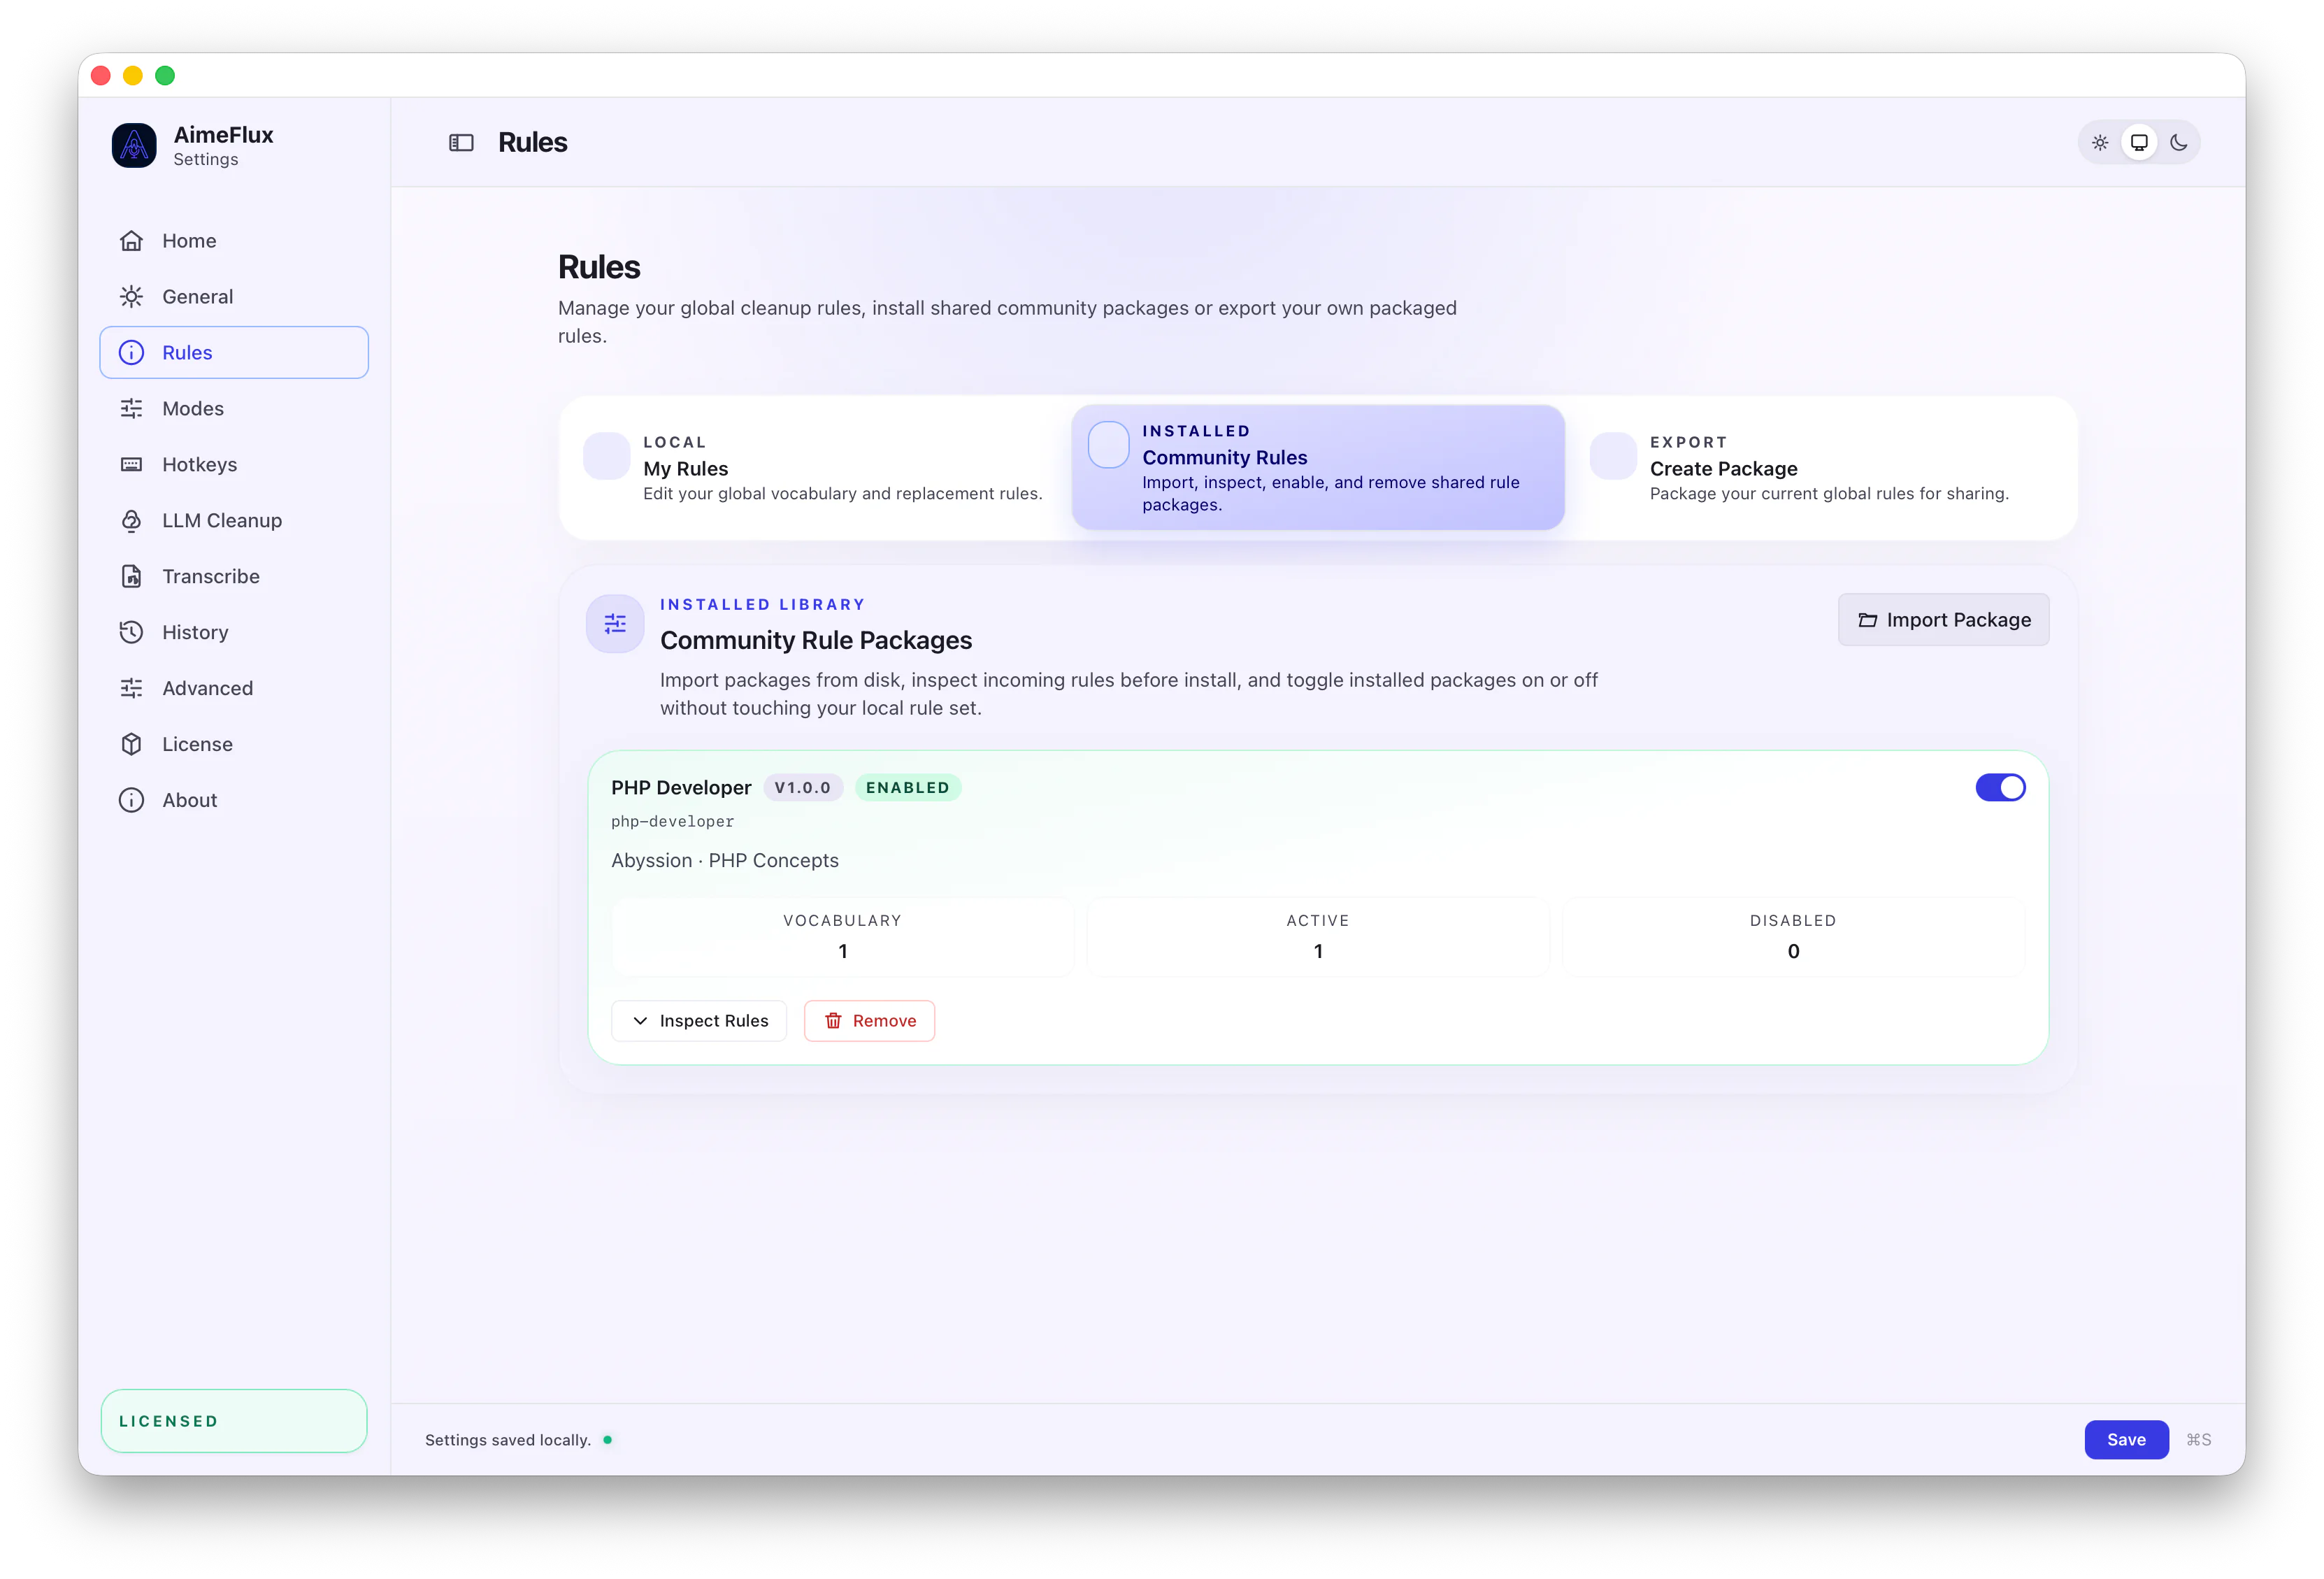Open License in the sidebar
Screen dimensions: 2324x1579
(234, 745)
